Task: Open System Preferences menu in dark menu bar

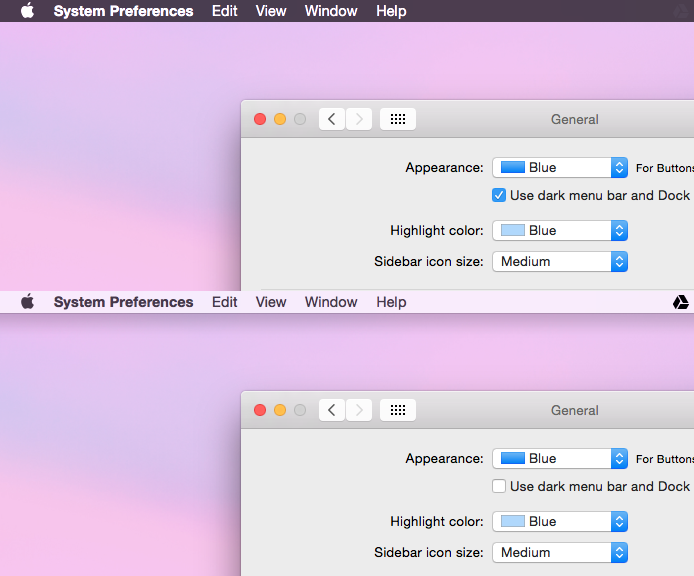Action: pyautogui.click(x=123, y=11)
